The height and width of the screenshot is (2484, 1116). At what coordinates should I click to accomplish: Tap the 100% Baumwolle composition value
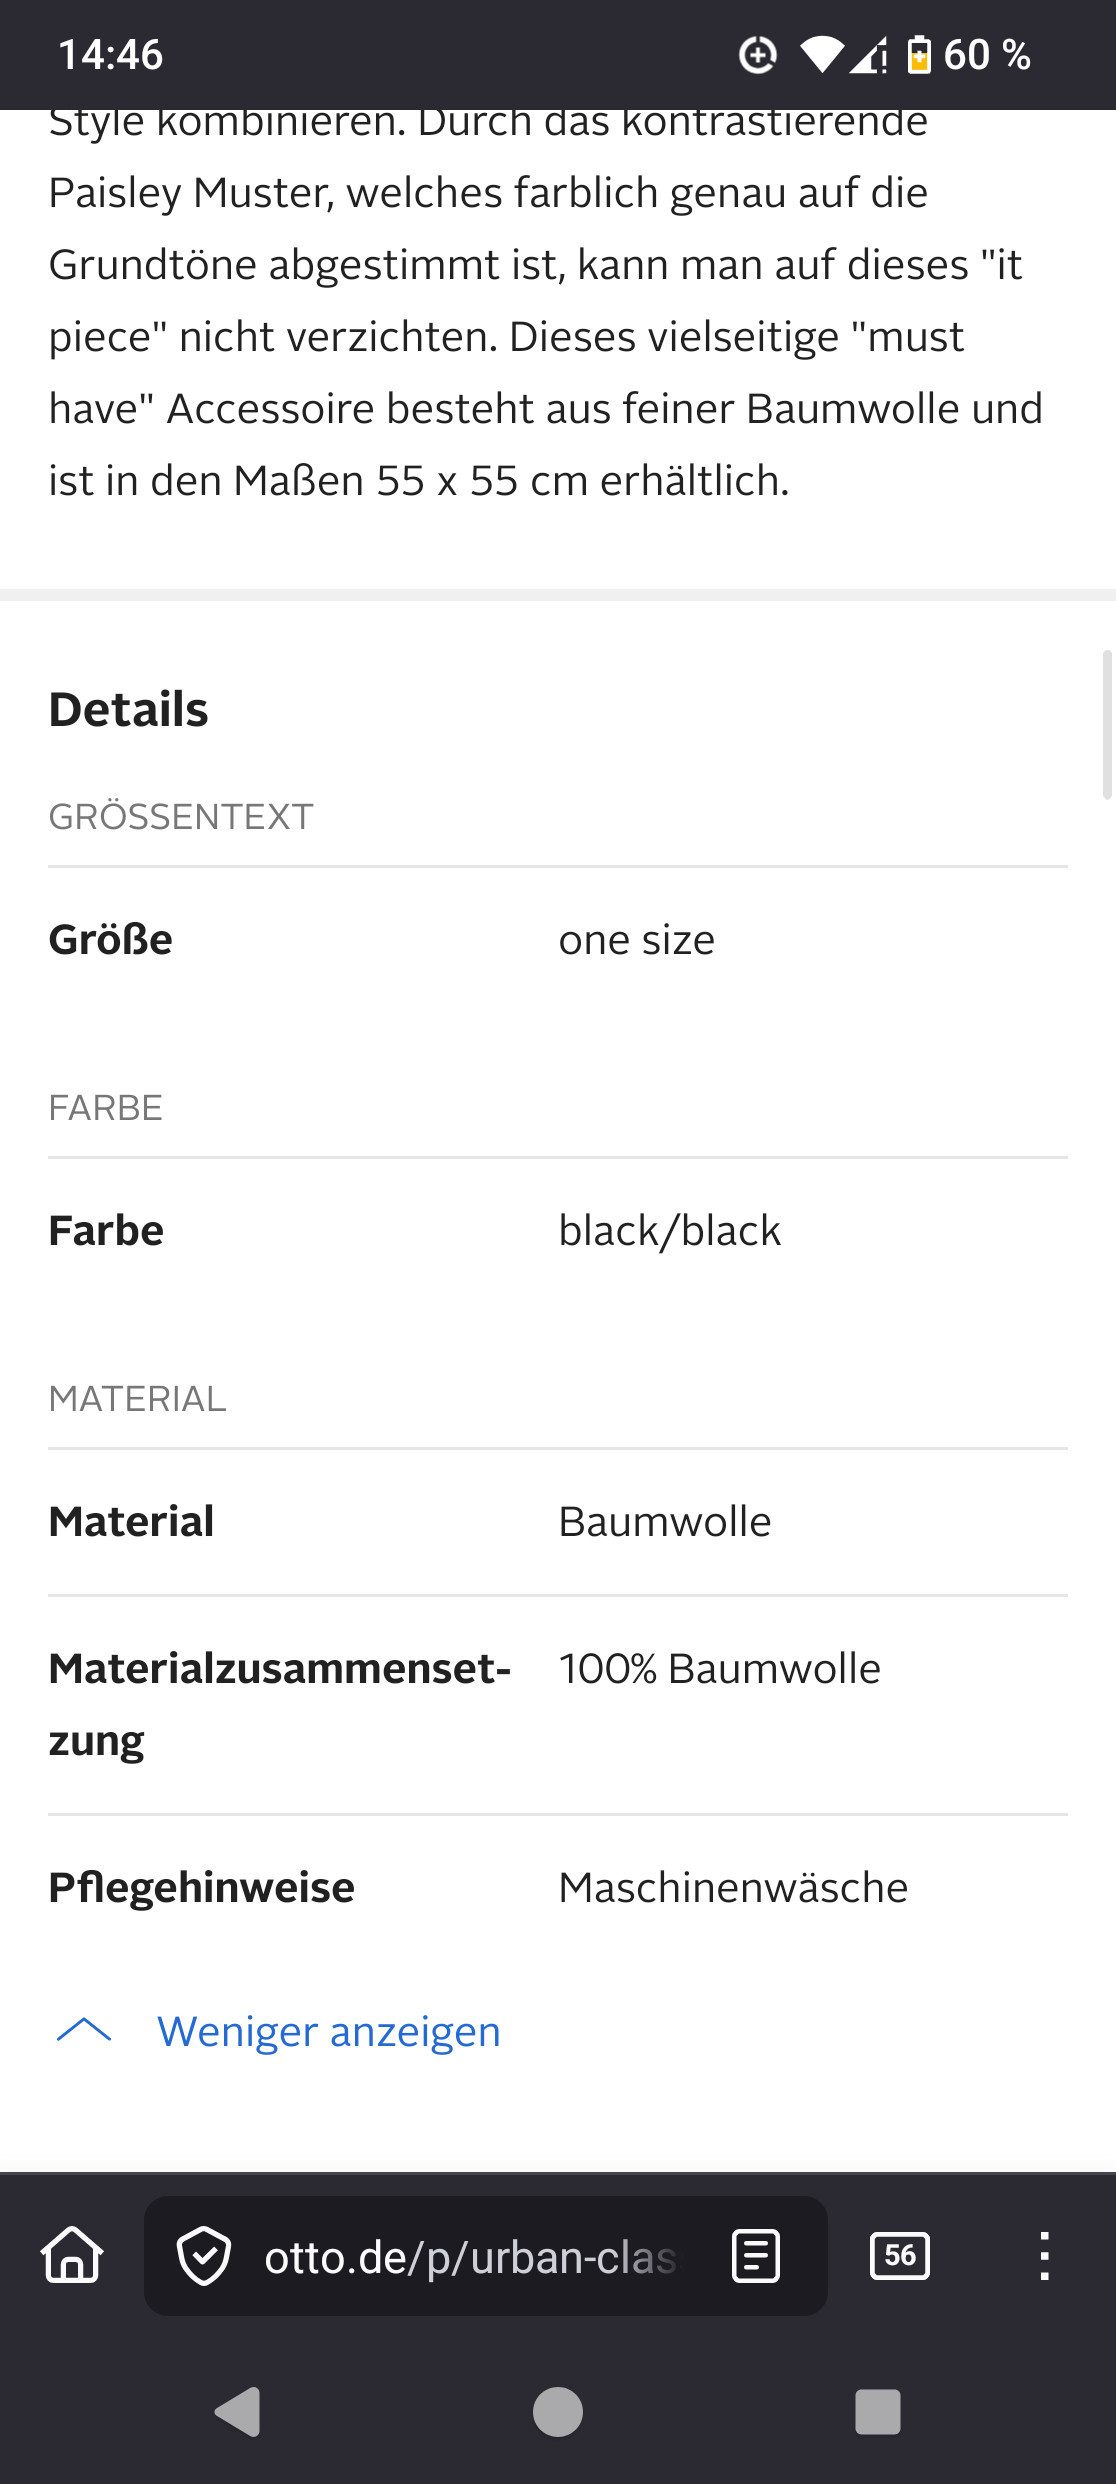click(x=719, y=1668)
